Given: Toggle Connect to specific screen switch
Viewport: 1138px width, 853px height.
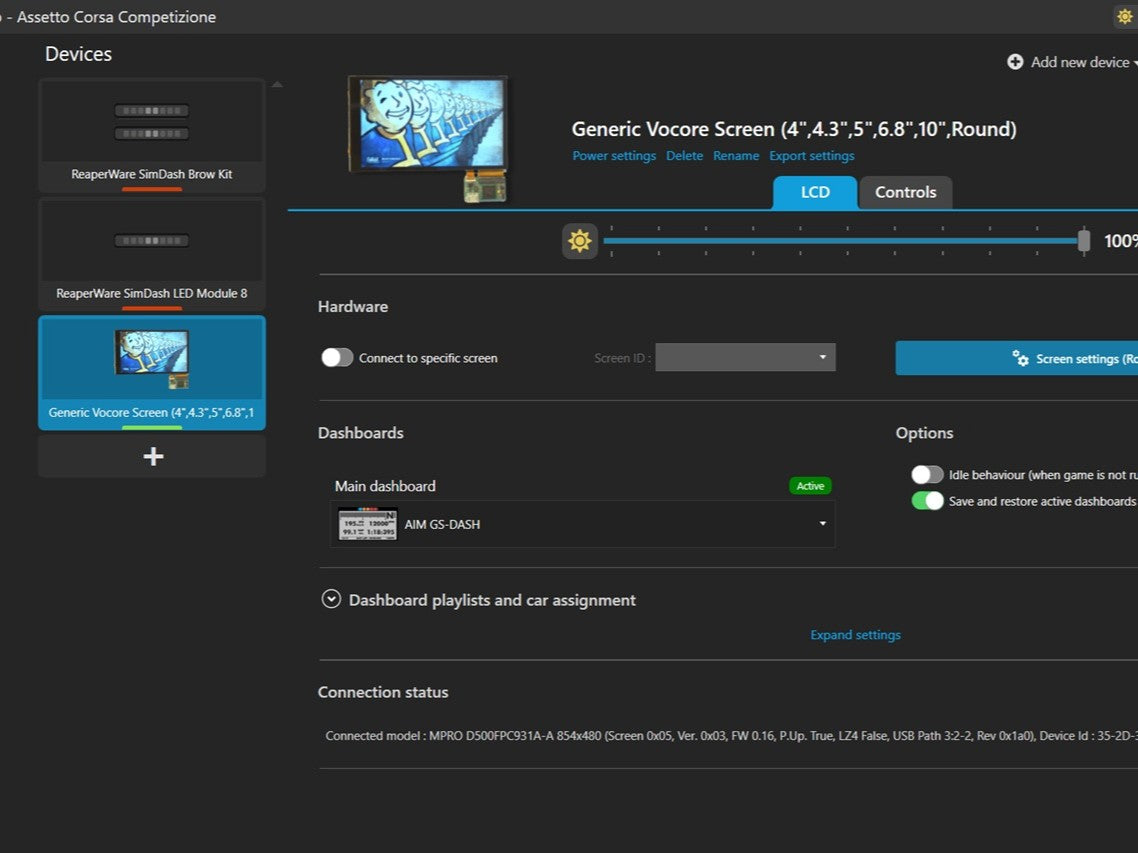Looking at the screenshot, I should click(337, 358).
